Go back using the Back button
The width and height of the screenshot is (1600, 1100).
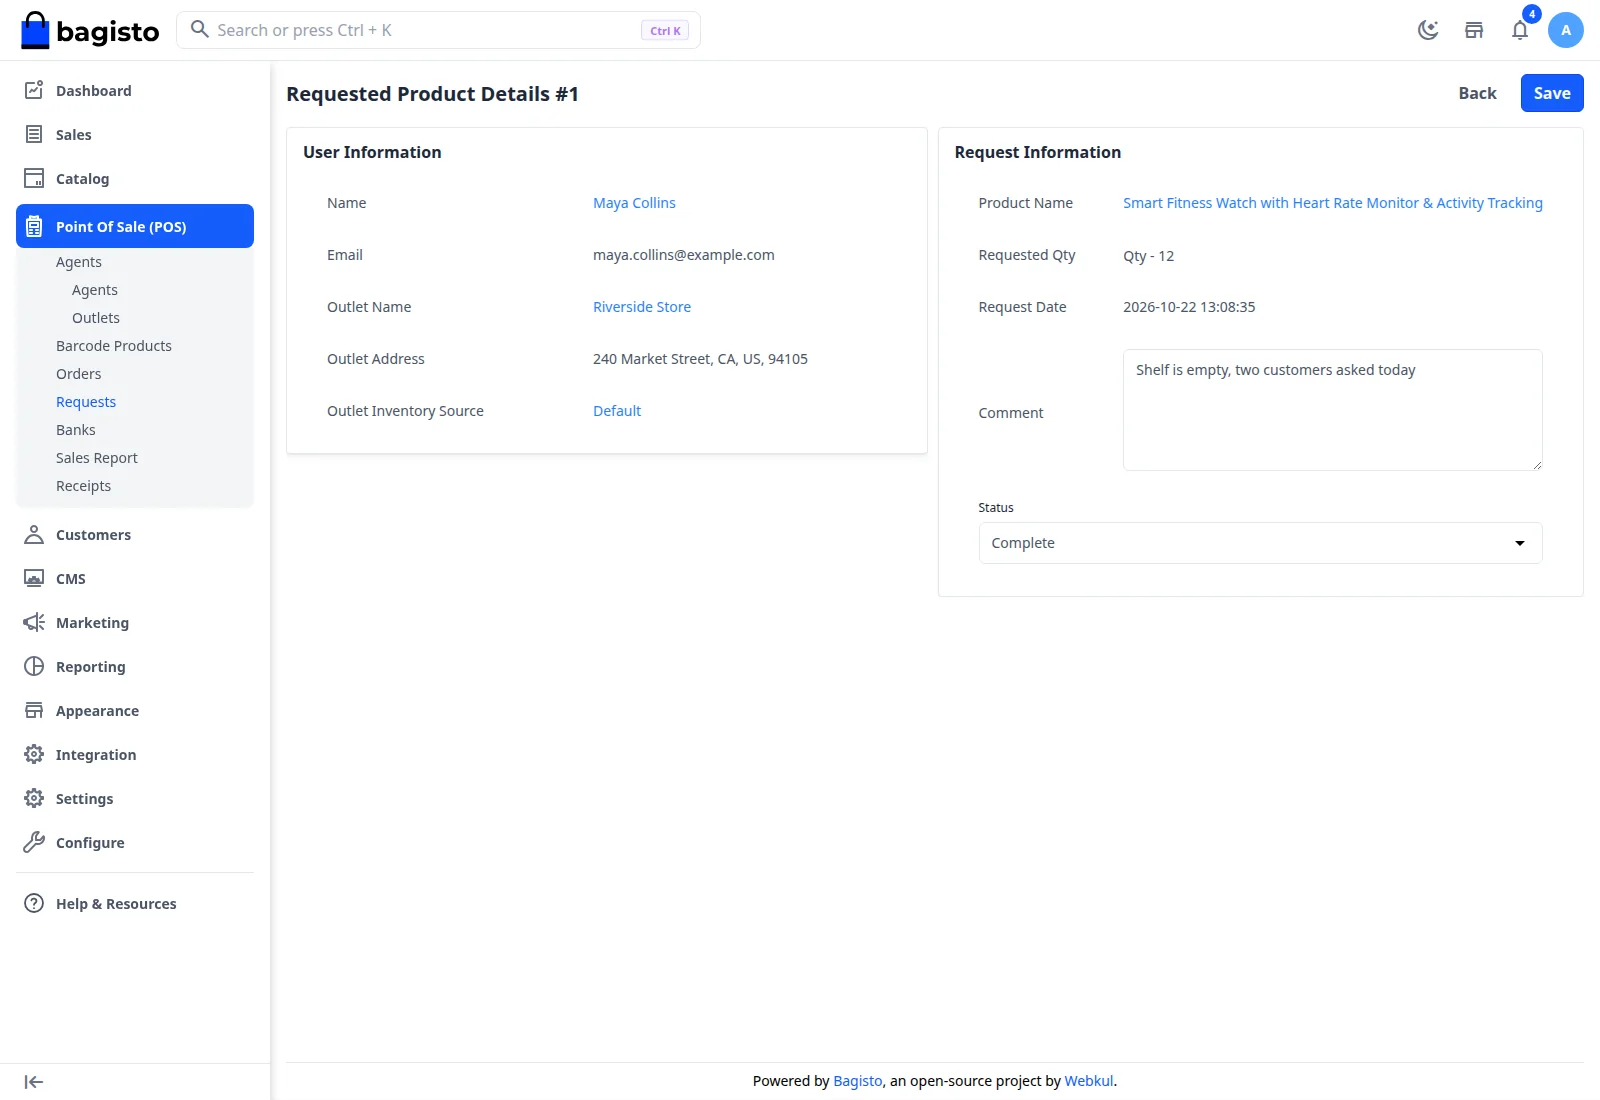coord(1477,93)
